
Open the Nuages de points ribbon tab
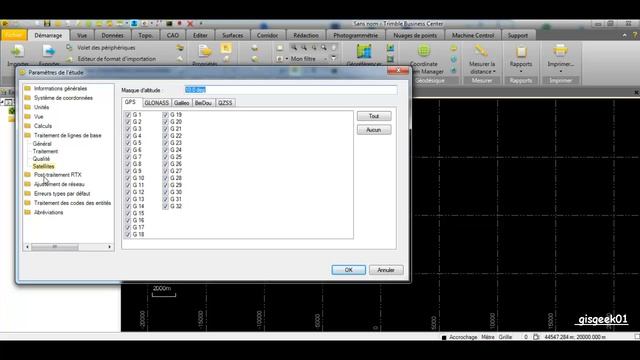coord(415,36)
